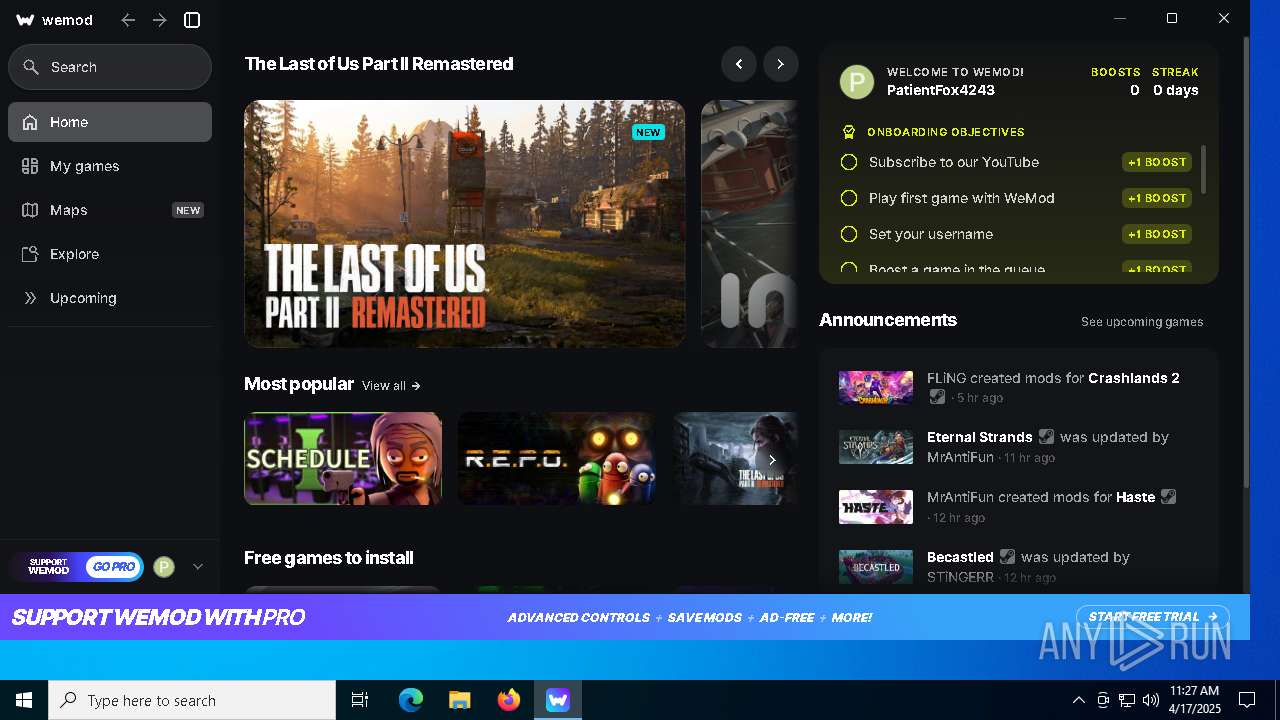
Task: Open the Schedule I game card
Action: [x=343, y=458]
